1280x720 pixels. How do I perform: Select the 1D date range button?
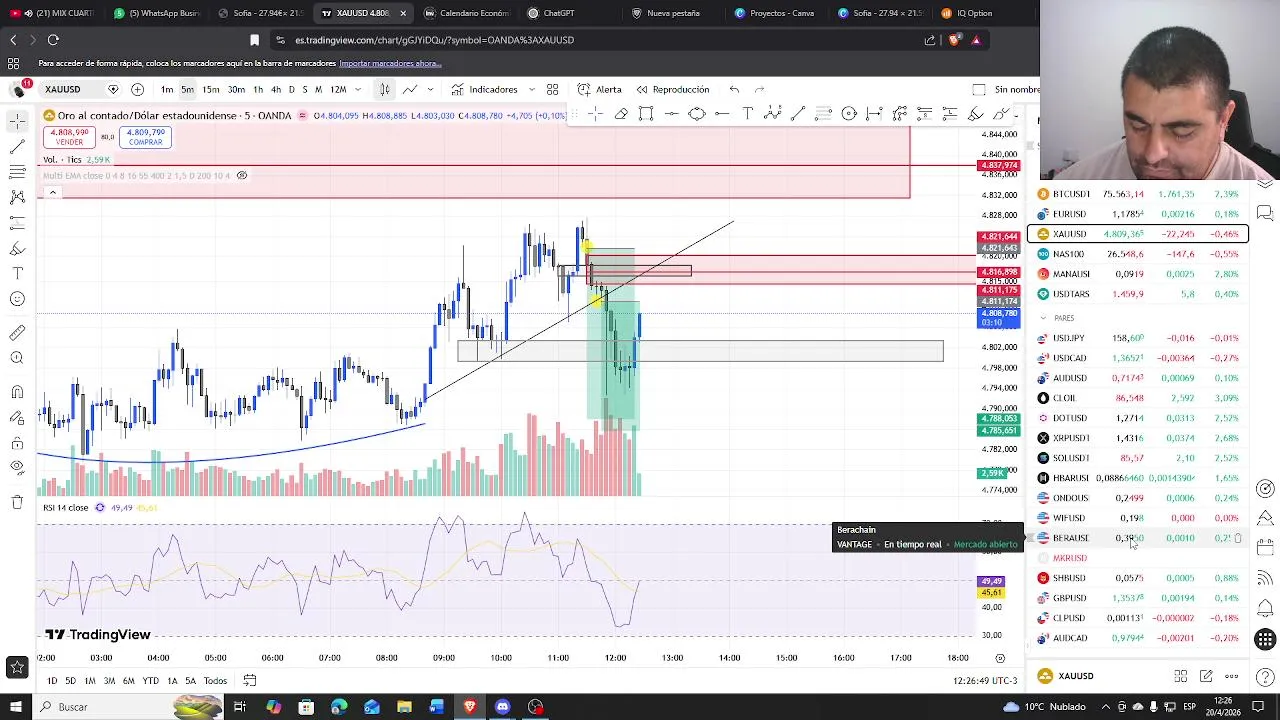pyautogui.click(x=51, y=681)
